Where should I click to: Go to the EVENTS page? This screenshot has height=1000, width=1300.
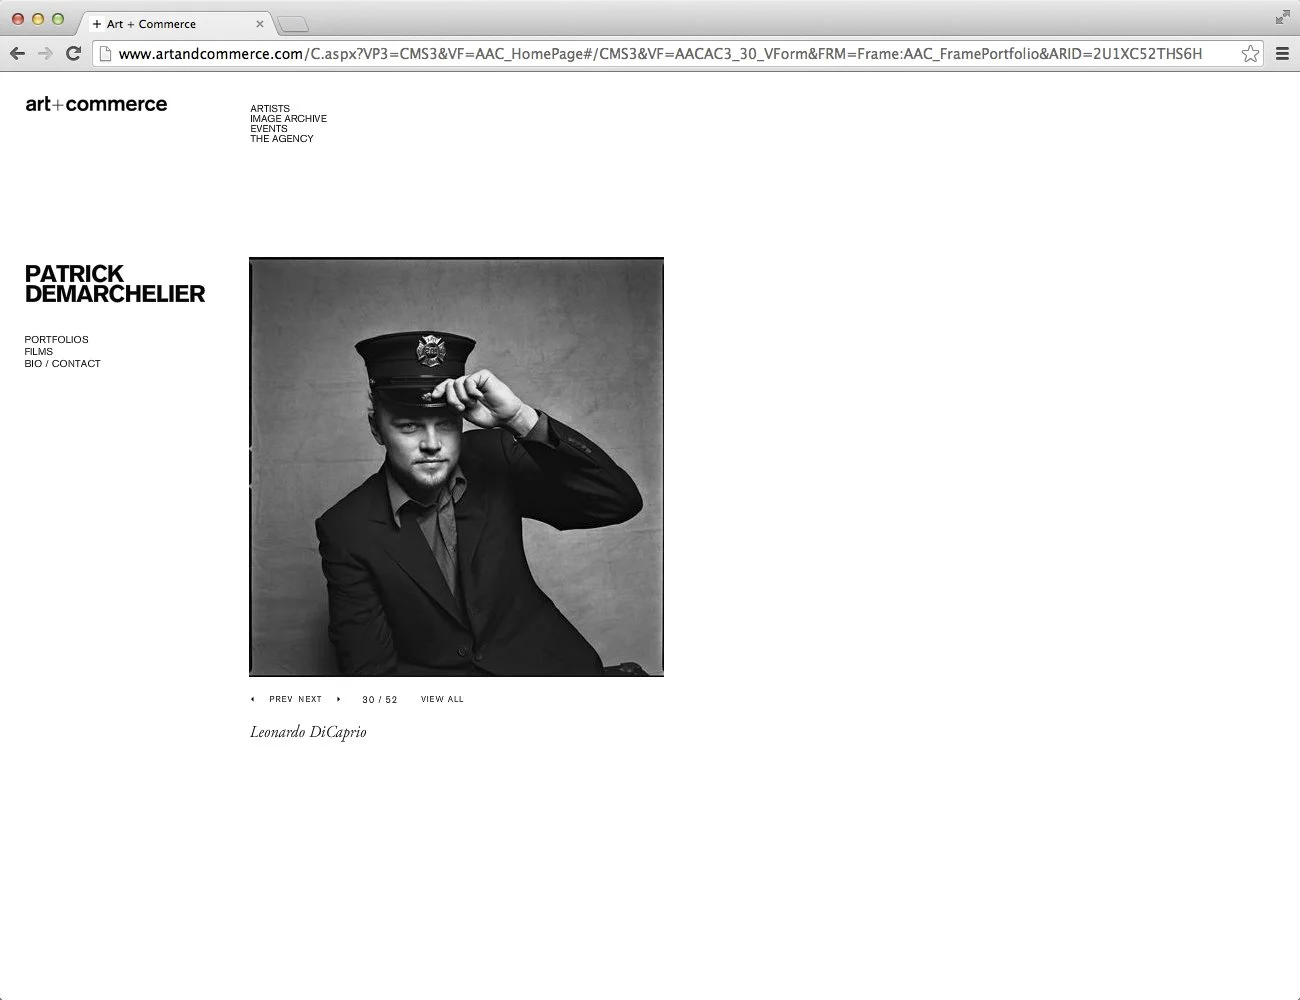pyautogui.click(x=269, y=129)
